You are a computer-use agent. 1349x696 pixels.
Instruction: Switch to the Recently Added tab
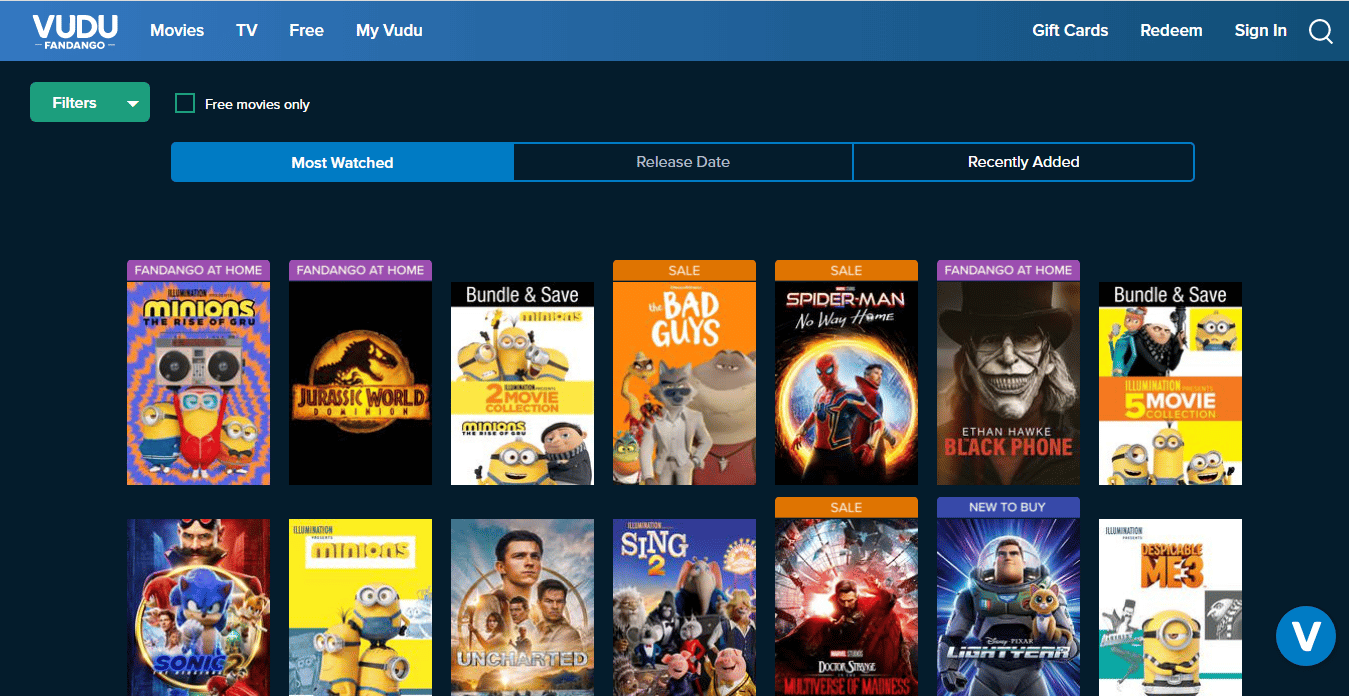click(x=1023, y=162)
